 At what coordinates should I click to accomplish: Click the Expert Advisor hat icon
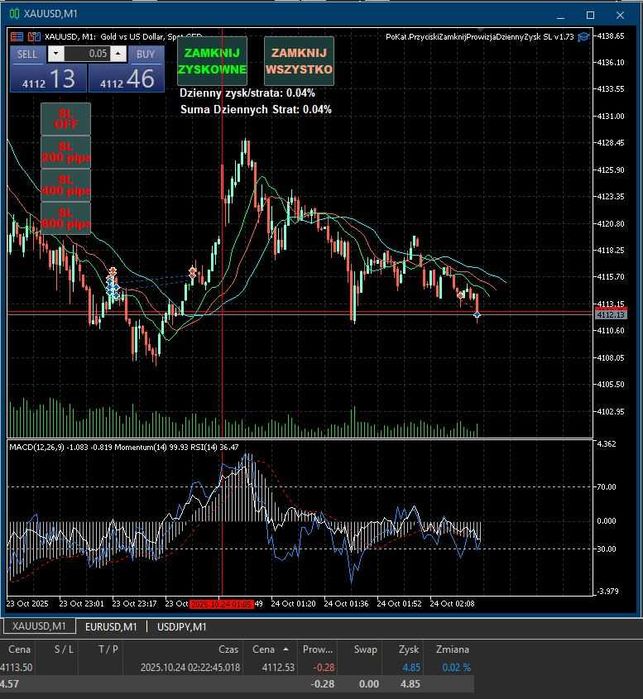point(584,37)
